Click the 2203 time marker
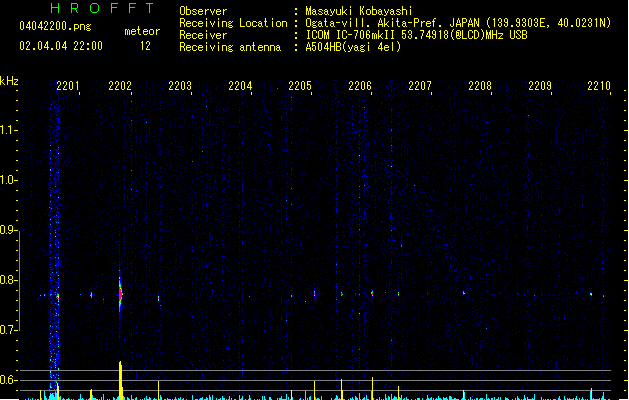The height and width of the screenshot is (400, 629). pos(180,86)
